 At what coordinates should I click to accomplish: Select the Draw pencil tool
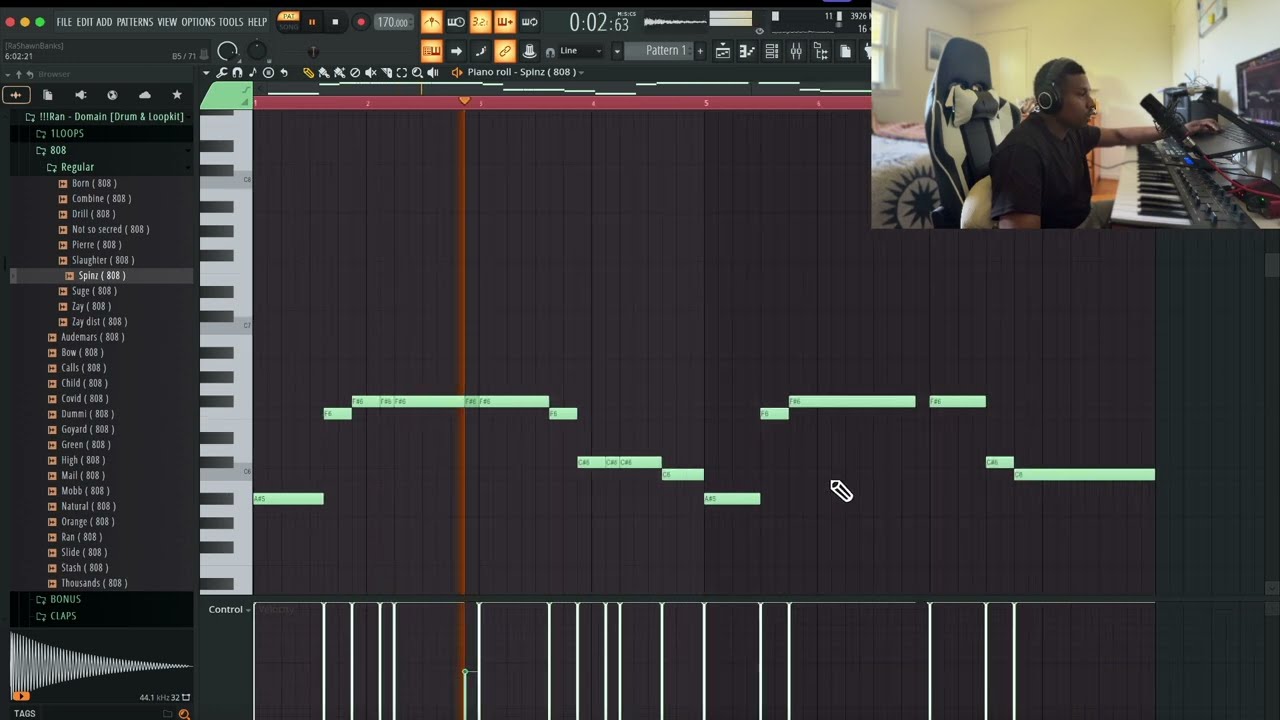coord(308,72)
